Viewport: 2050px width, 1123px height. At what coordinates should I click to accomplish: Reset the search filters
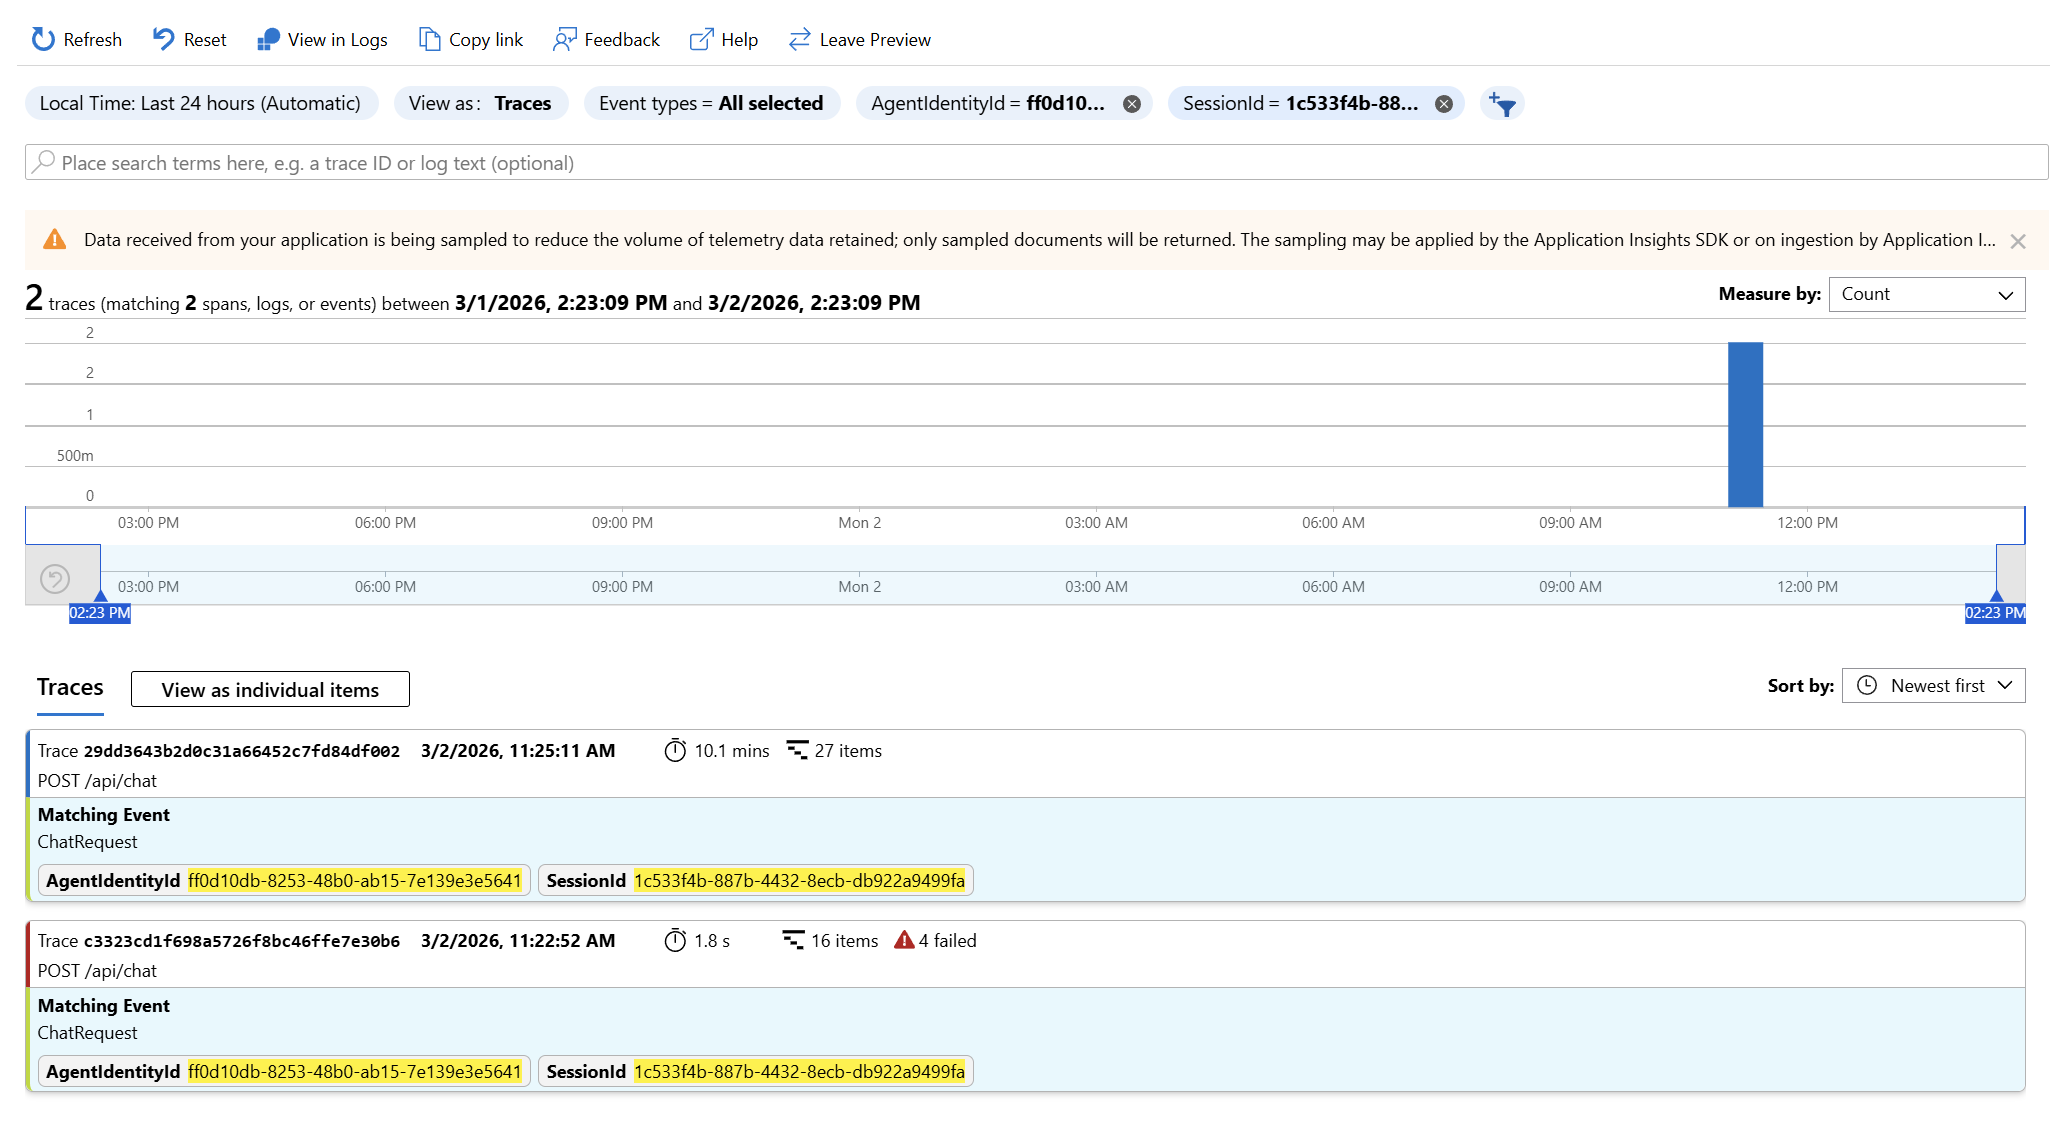188,39
